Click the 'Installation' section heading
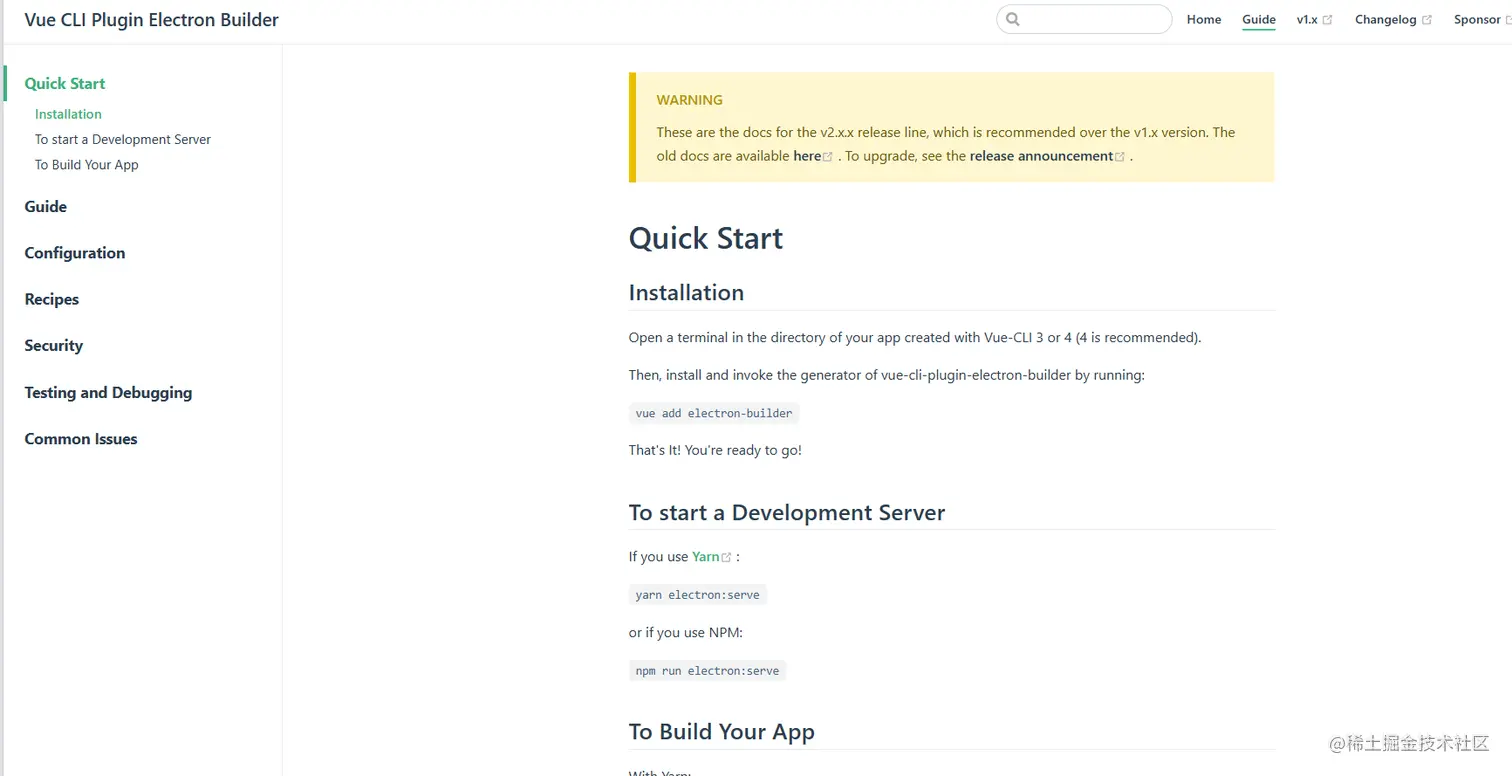The image size is (1512, 776). click(x=686, y=293)
